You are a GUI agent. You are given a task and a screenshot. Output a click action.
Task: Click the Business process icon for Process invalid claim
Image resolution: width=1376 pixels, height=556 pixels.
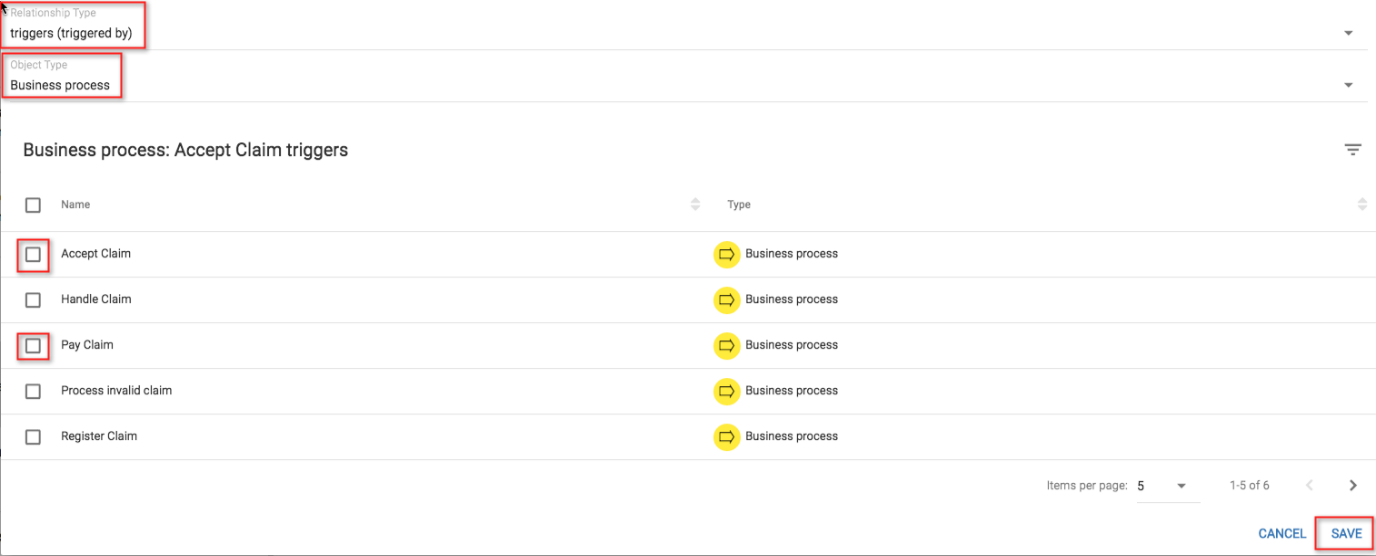726,391
